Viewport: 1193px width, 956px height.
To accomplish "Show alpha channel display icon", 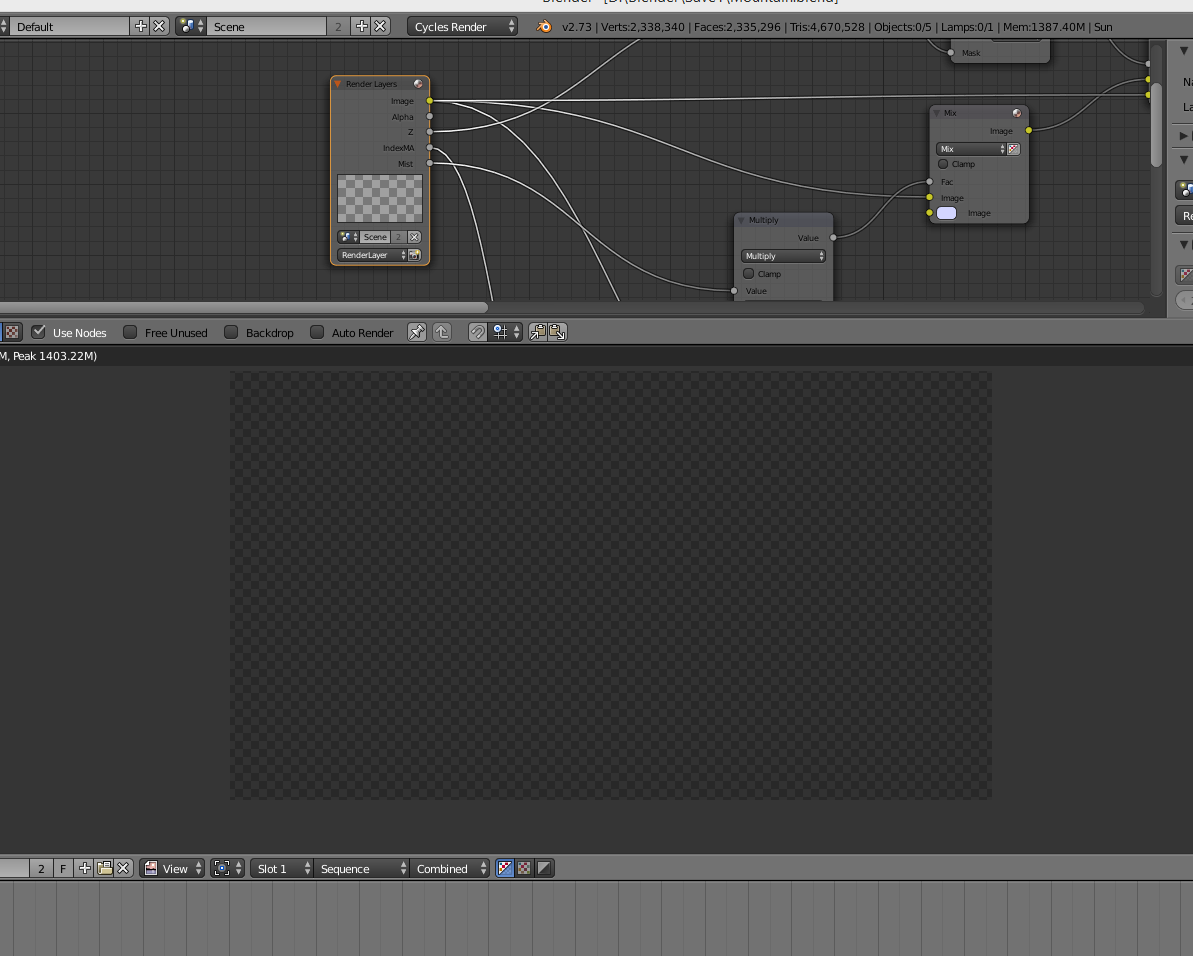I will 544,869.
